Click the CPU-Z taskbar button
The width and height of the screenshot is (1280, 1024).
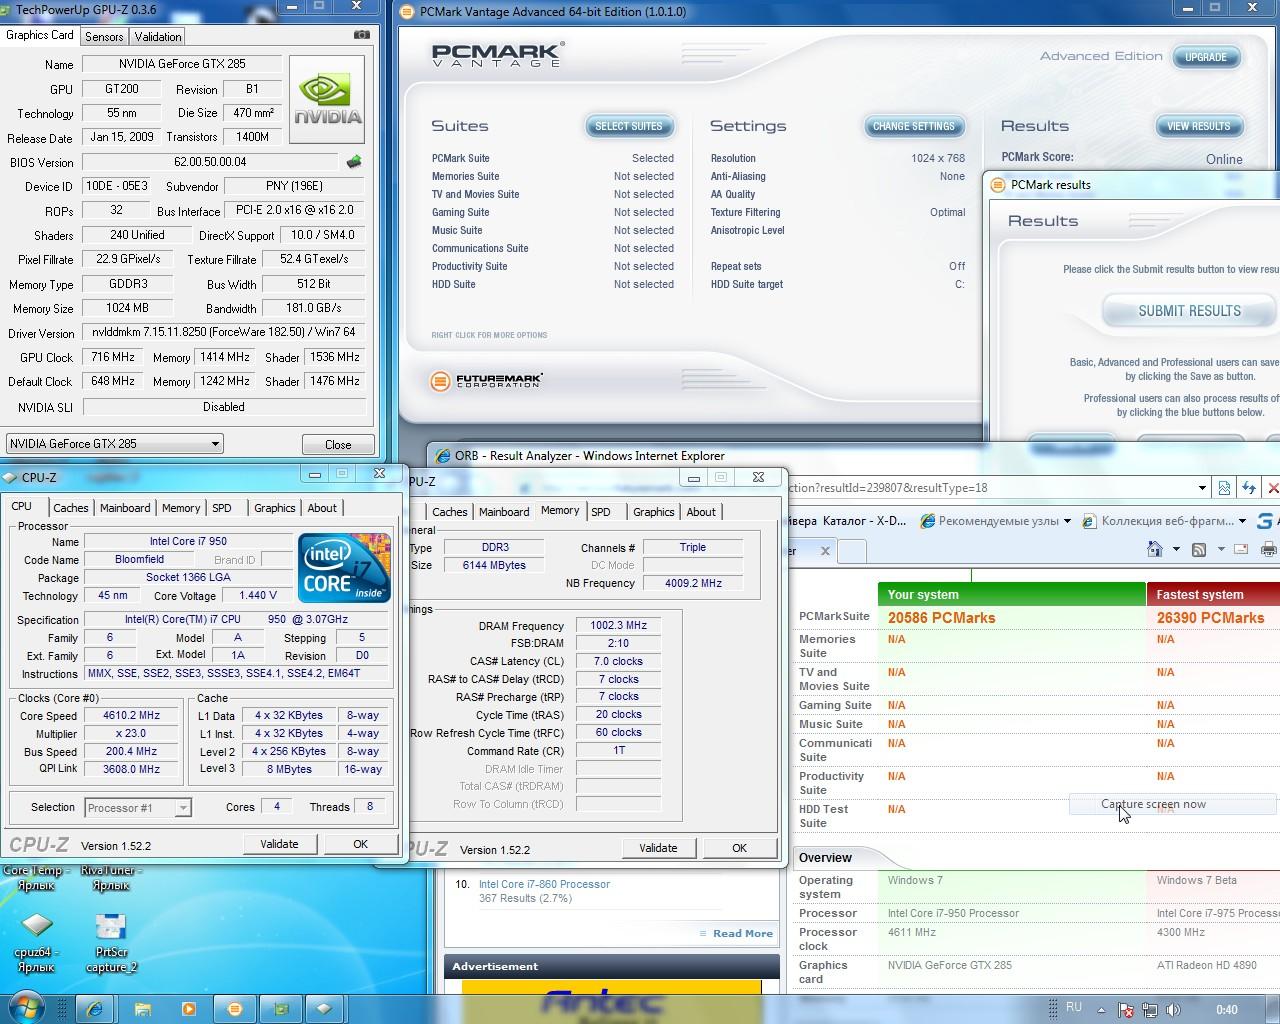324,1009
